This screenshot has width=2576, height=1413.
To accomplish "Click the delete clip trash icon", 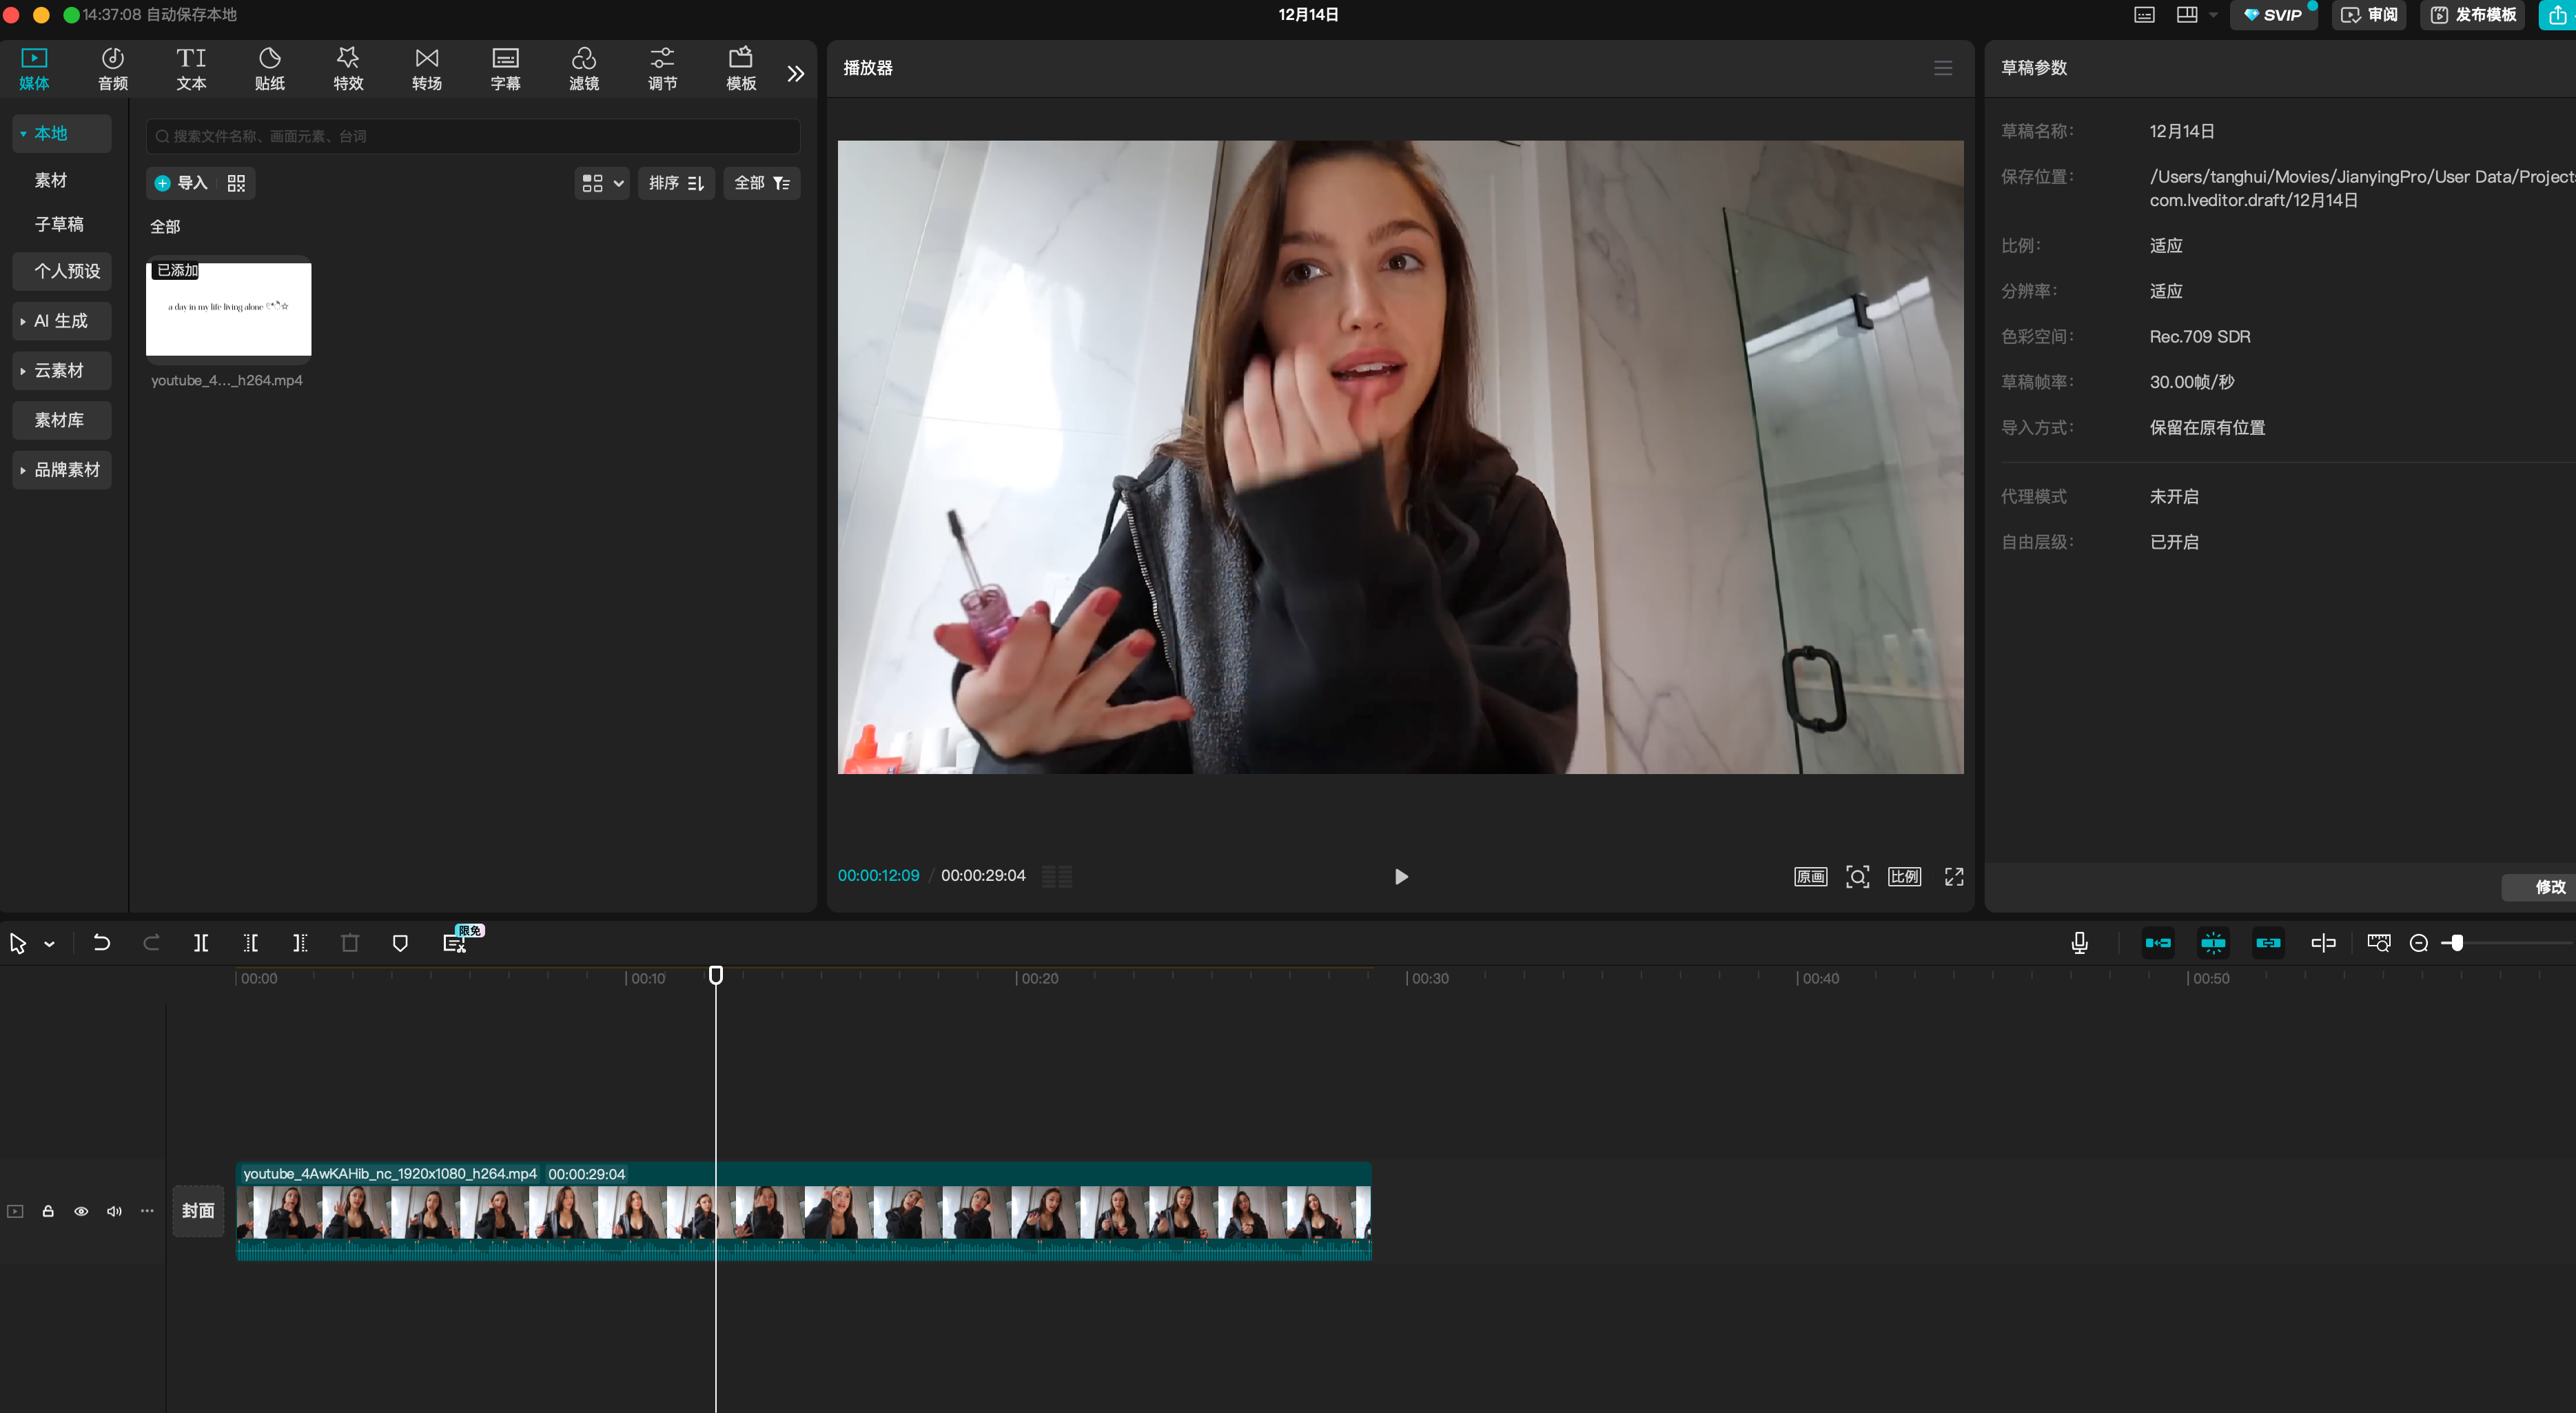I will click(349, 943).
